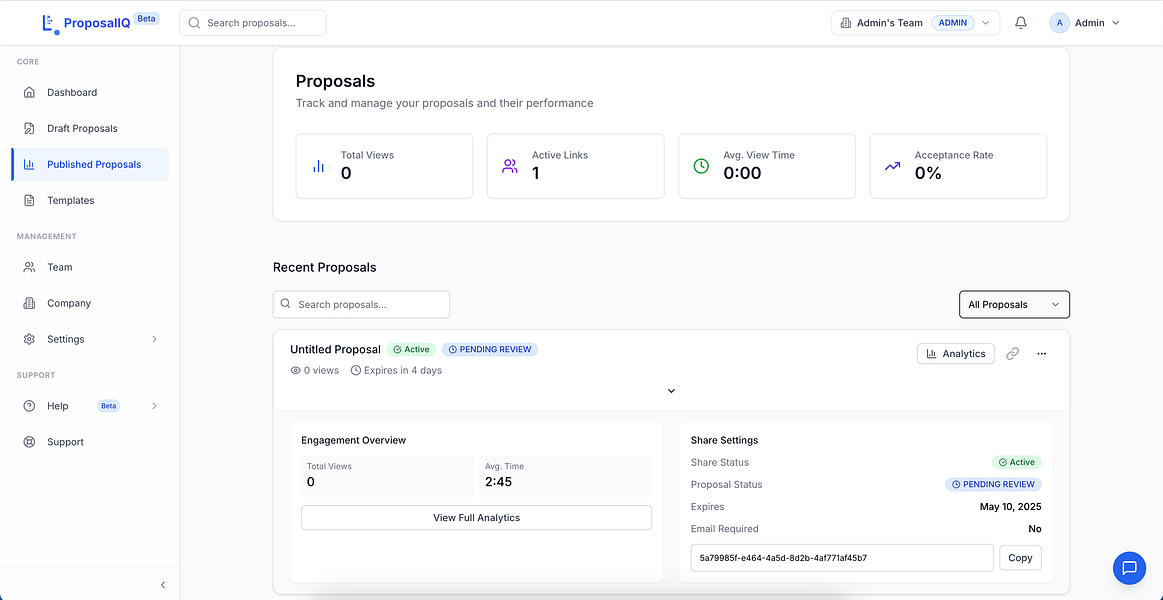Expand the Settings submenu

[154, 340]
